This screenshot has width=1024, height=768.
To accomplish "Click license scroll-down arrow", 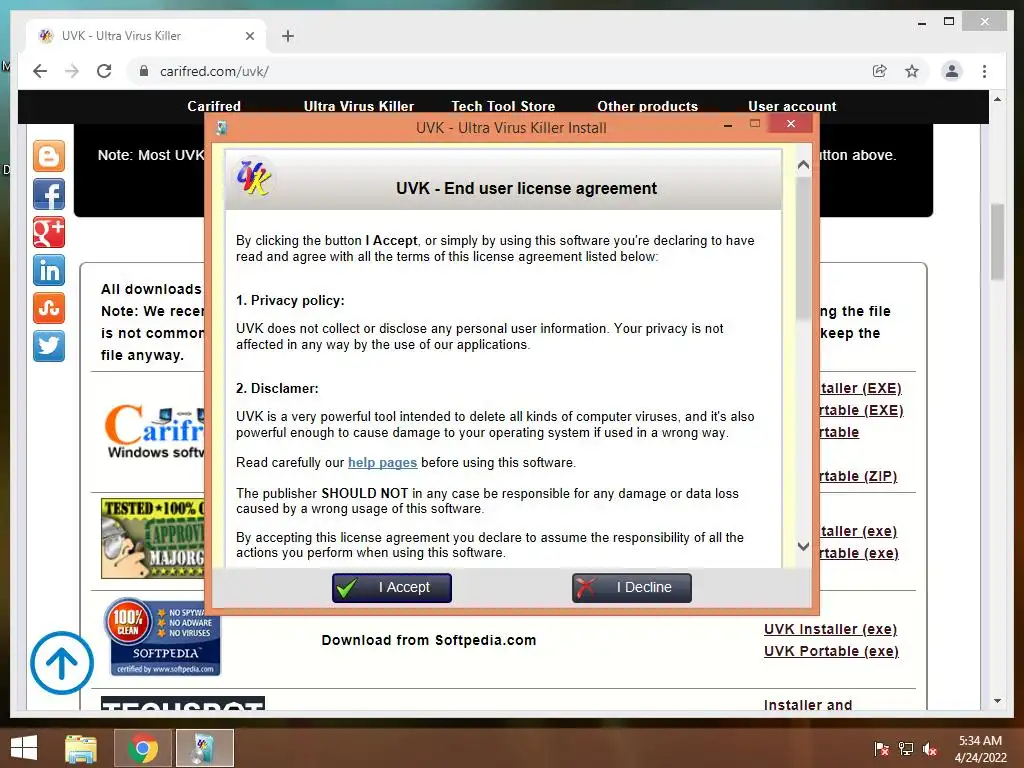I will [x=803, y=546].
